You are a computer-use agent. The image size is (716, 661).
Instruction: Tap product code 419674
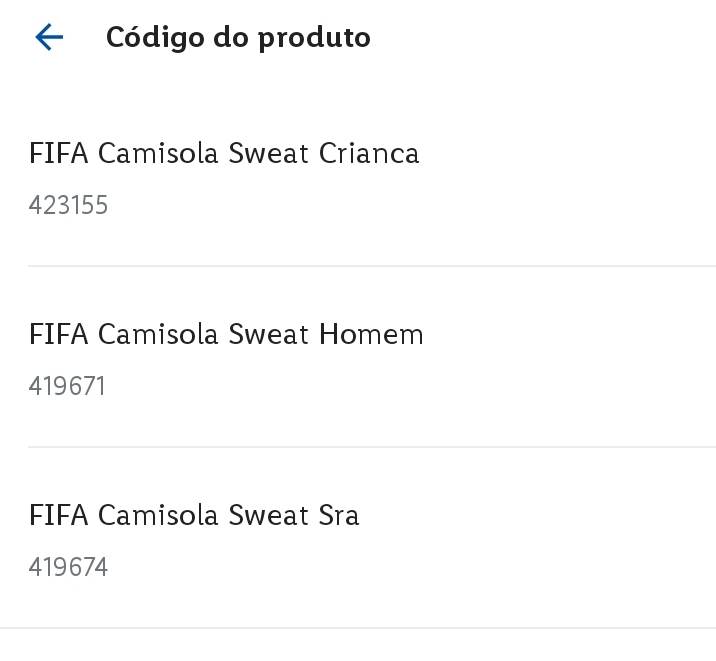68,567
